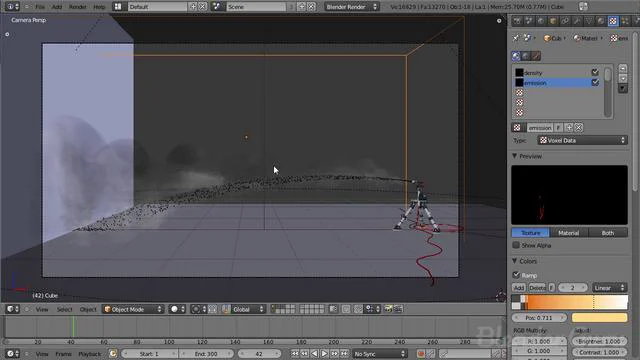This screenshot has width=640, height=360.
Task: Open the Material properties tab icon
Action: [601, 21]
